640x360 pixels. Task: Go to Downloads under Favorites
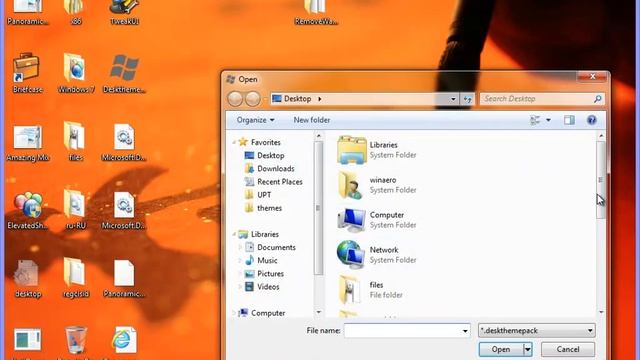[x=269, y=169]
